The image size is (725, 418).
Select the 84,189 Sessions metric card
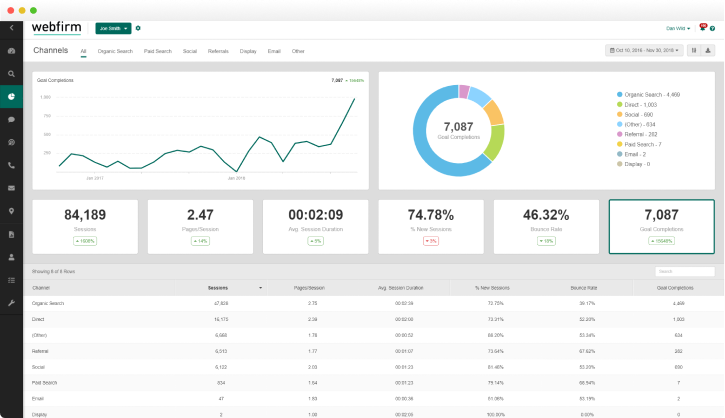point(85,227)
